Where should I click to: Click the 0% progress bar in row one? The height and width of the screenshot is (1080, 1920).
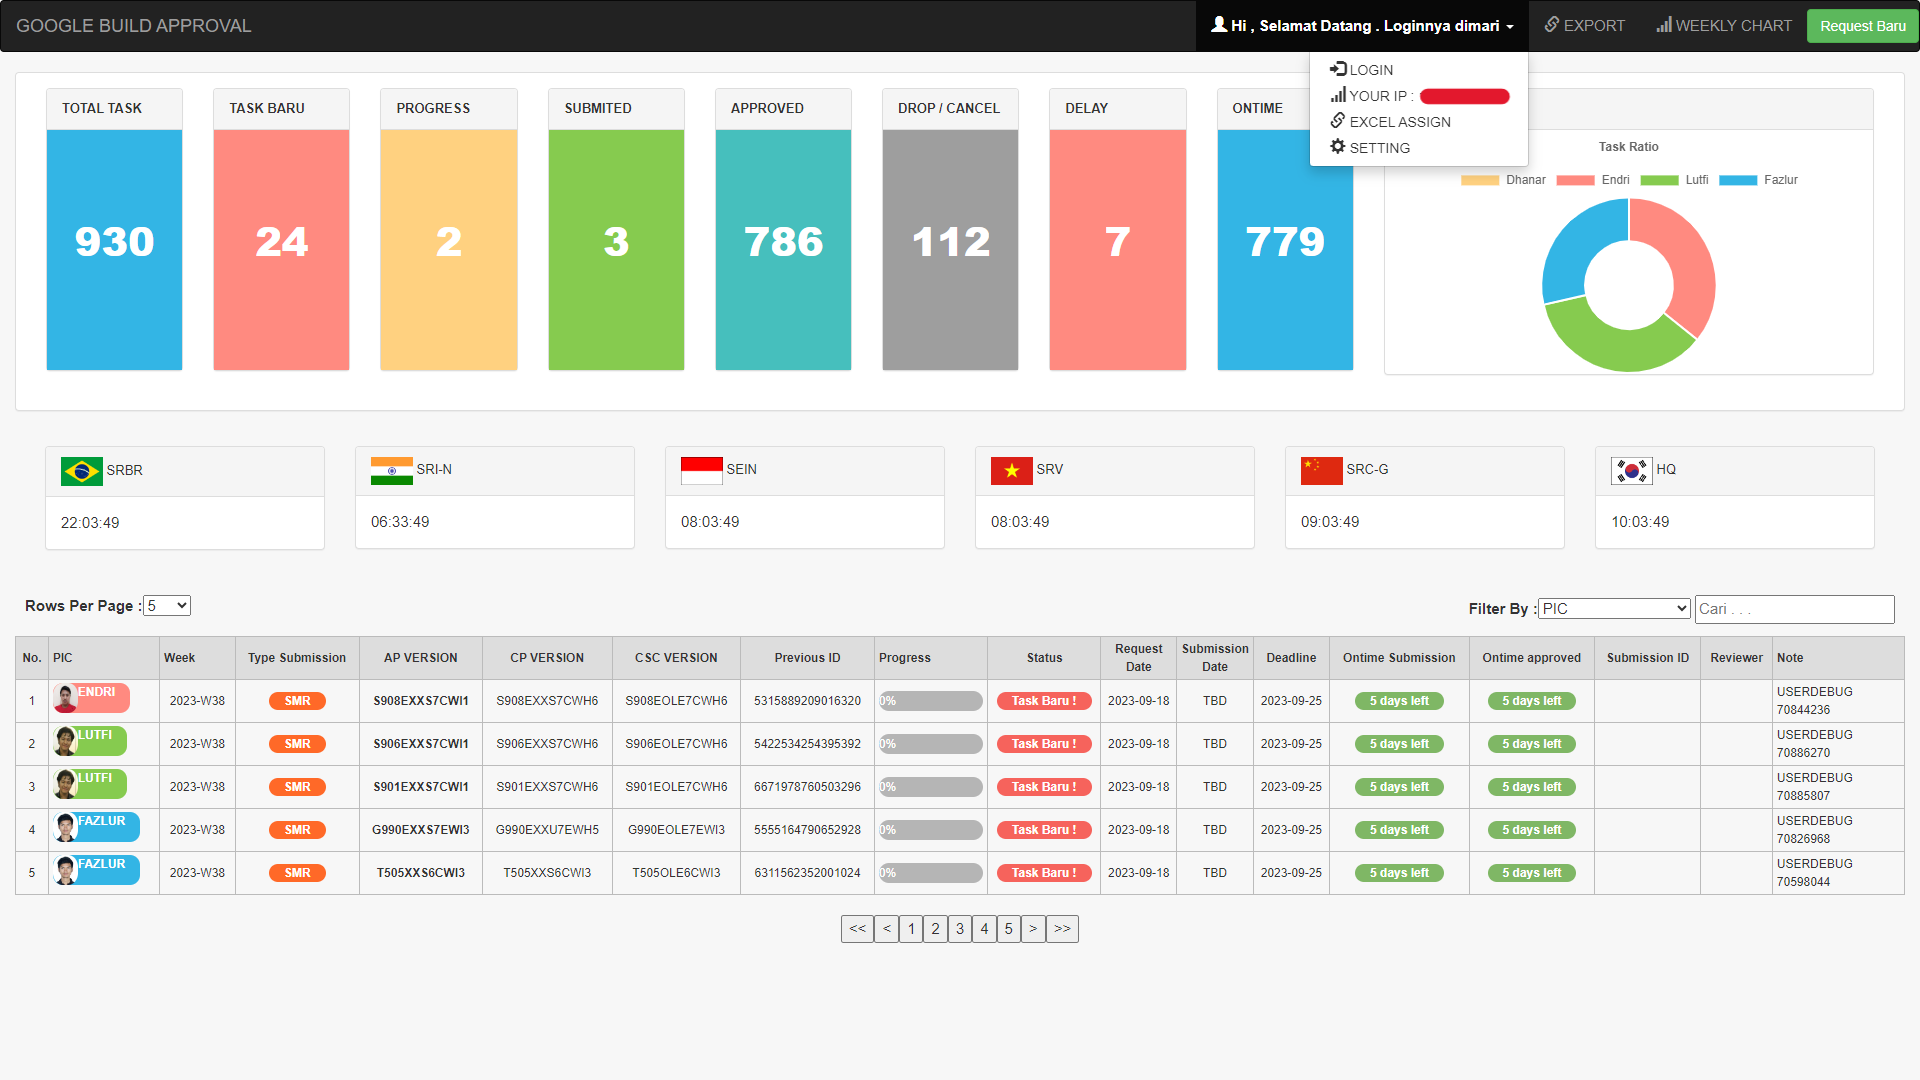[930, 700]
